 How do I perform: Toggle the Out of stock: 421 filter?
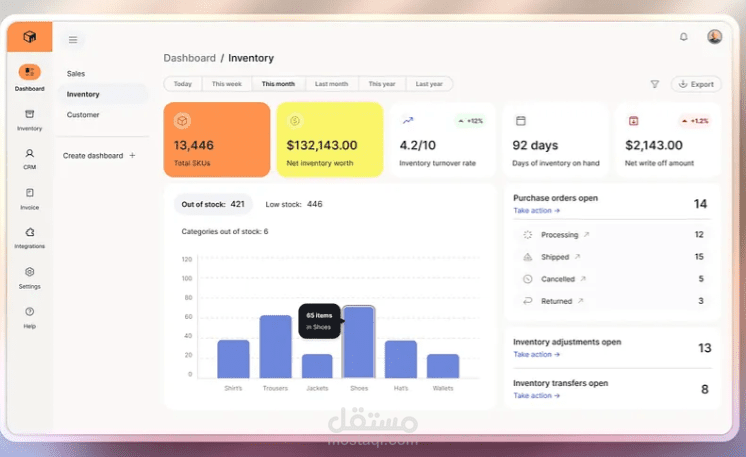213,204
